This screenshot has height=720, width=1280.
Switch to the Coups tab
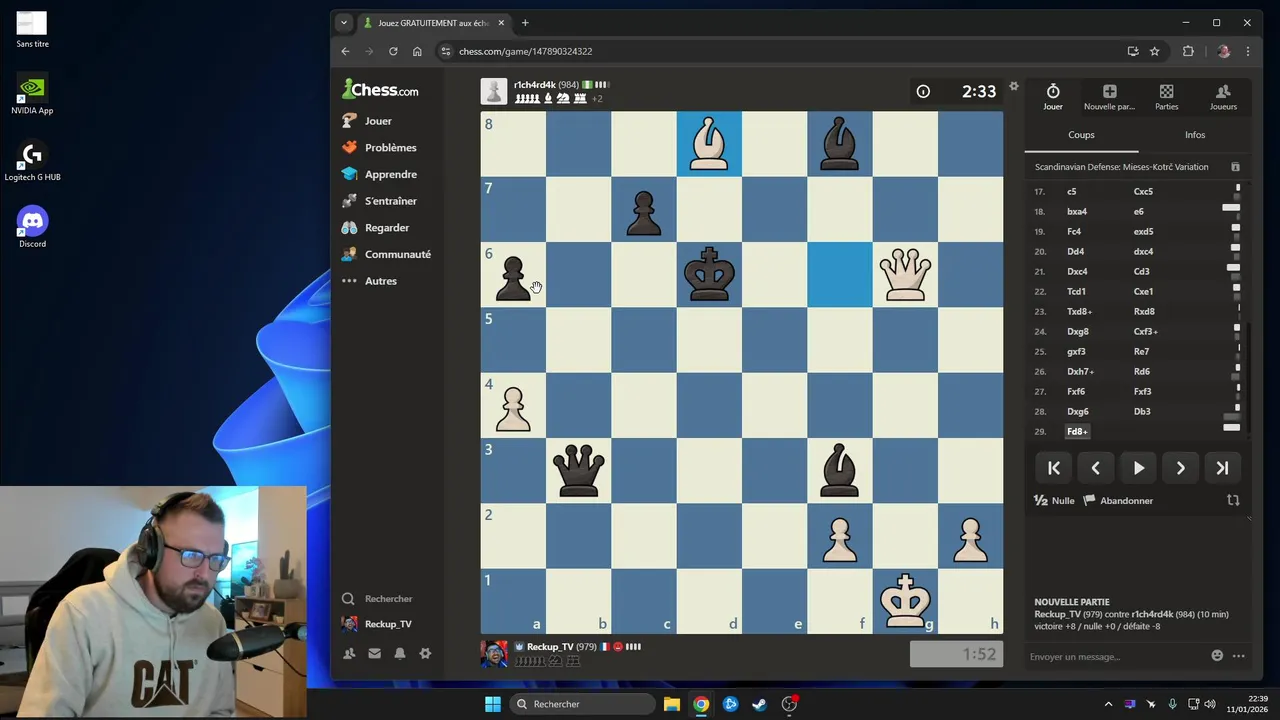tap(1081, 135)
